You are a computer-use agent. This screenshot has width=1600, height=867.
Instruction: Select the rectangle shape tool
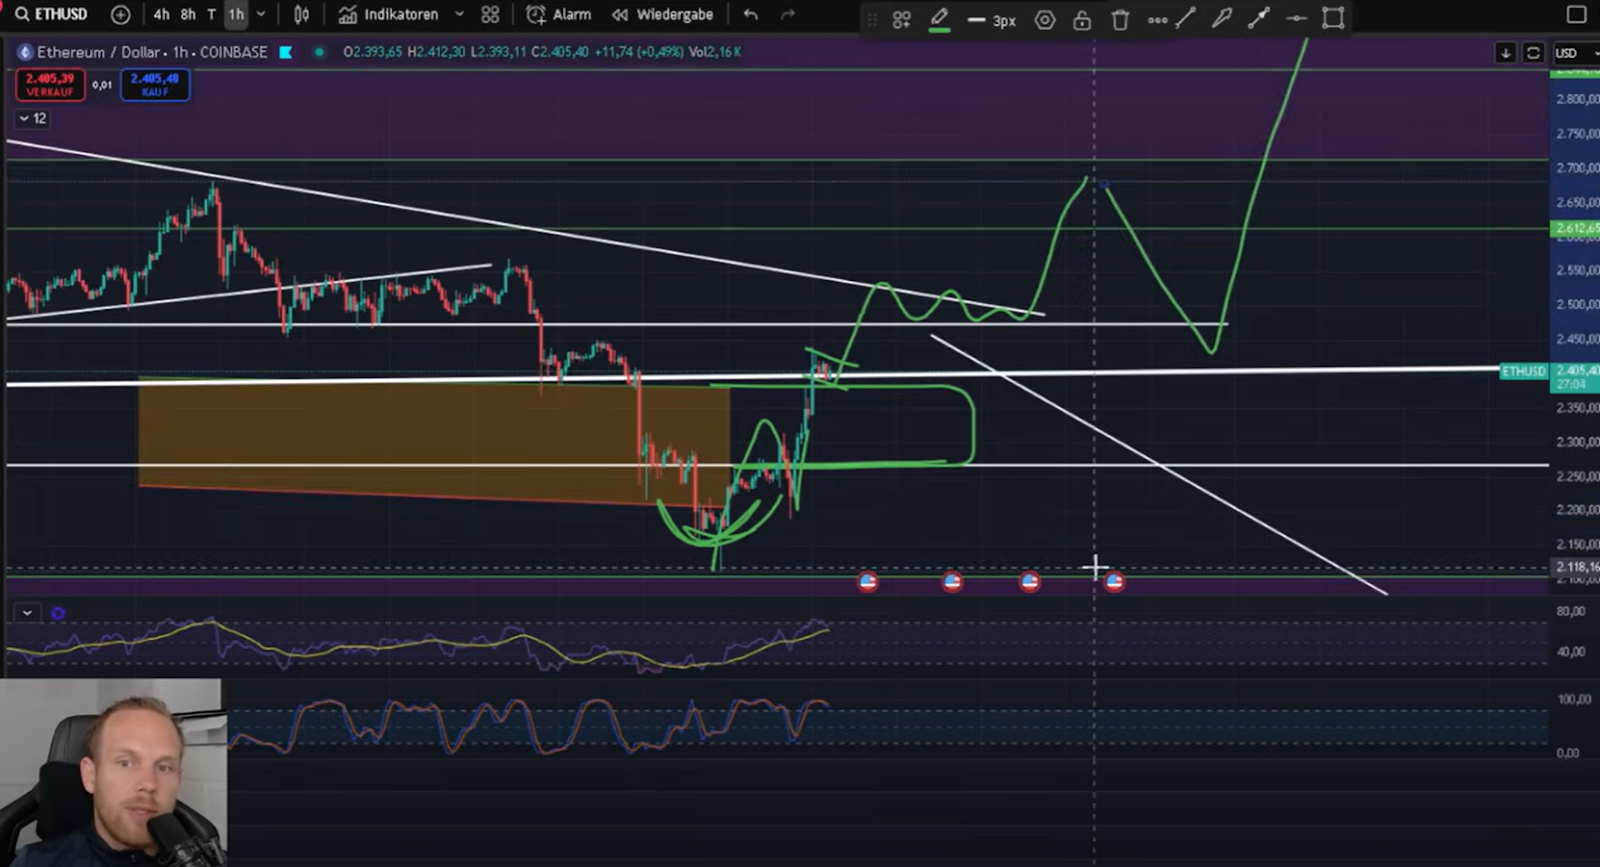coord(1333,17)
